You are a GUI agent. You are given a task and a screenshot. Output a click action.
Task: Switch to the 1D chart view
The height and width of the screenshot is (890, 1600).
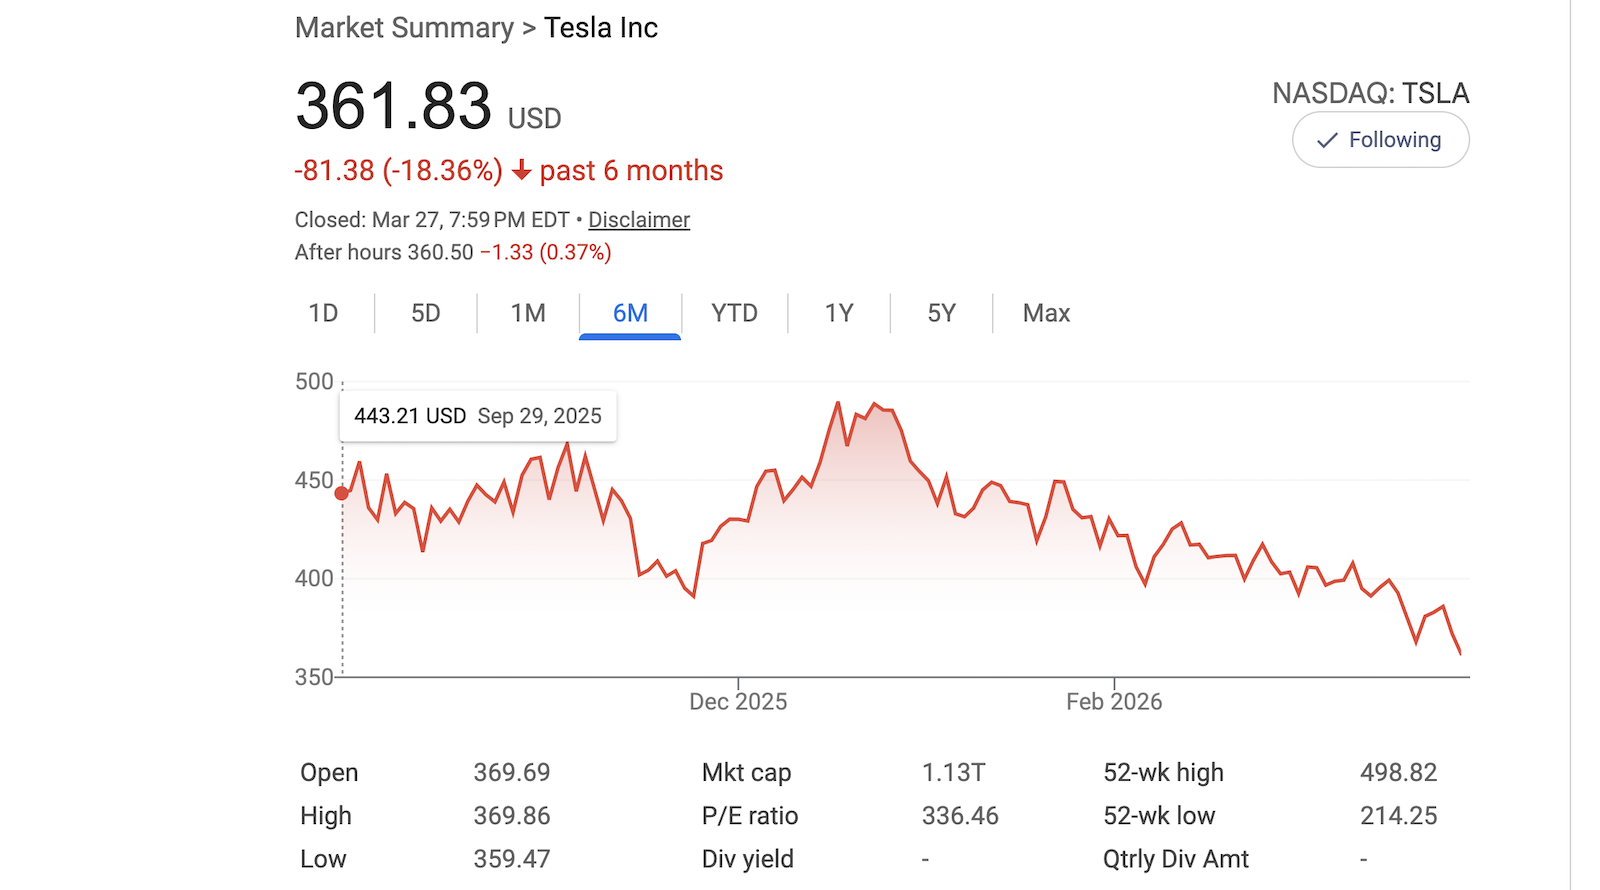[323, 313]
